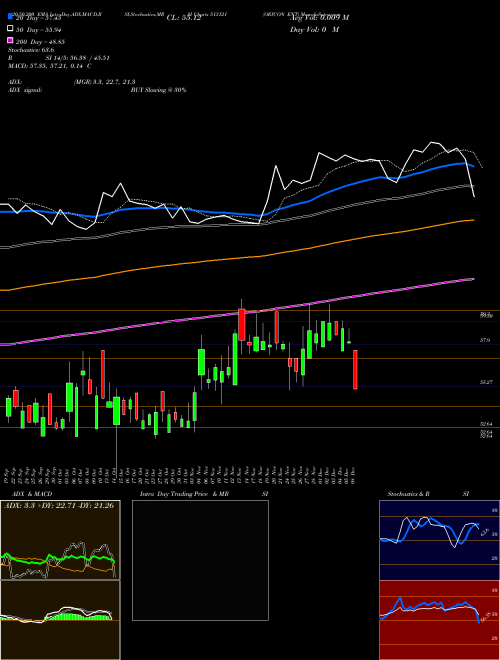Click the 'CL: 55.12' closing price label
Screen dimensions: 500x660
coord(184,18)
